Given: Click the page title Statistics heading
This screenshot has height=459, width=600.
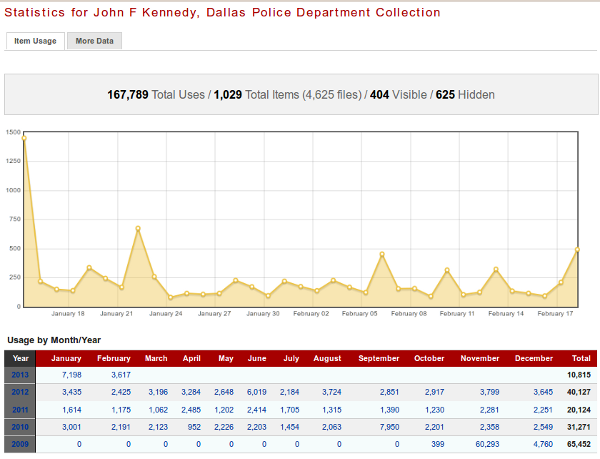Looking at the screenshot, I should point(222,12).
